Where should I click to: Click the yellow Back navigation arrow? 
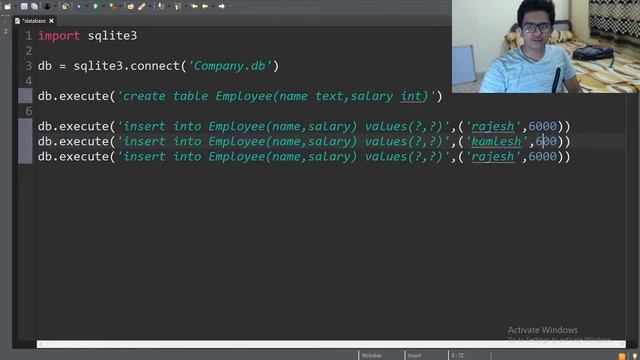[205, 6]
